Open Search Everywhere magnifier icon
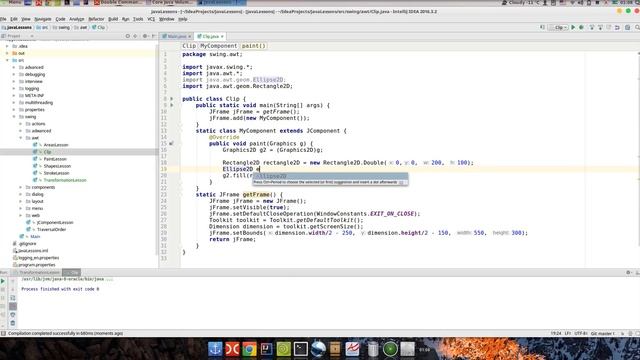 [637, 27]
